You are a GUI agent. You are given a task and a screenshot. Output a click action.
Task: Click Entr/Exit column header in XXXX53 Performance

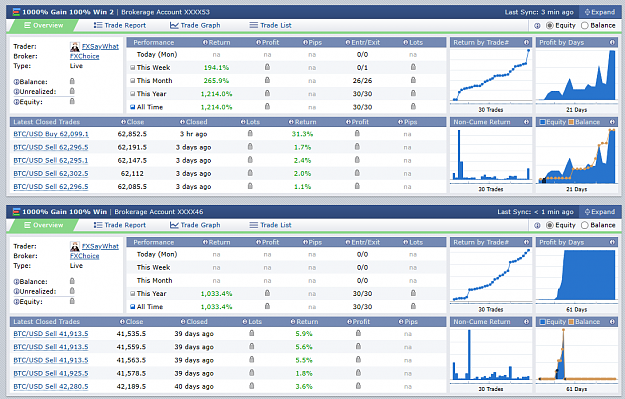point(363,42)
